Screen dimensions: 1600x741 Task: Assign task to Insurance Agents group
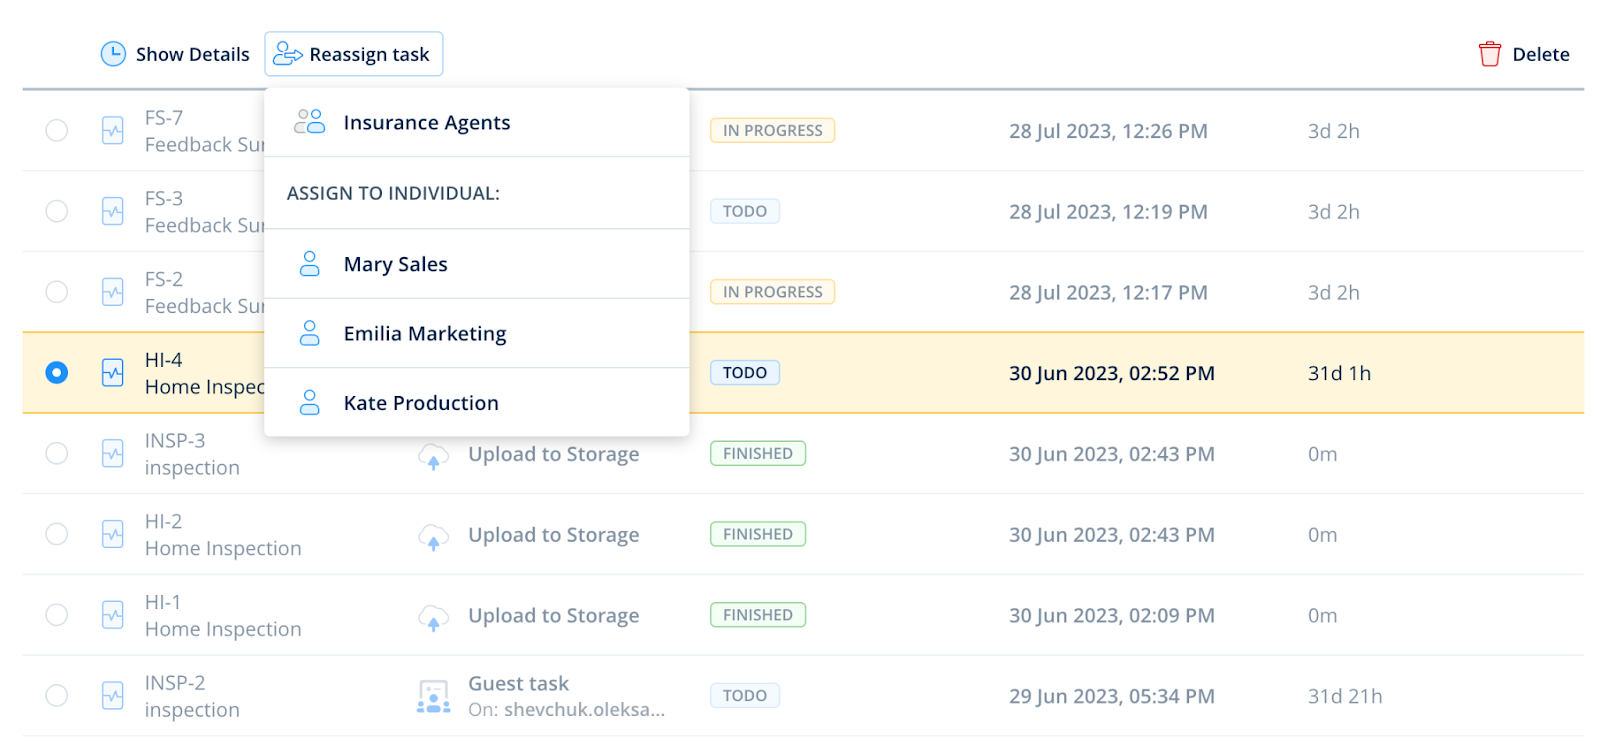click(x=426, y=123)
